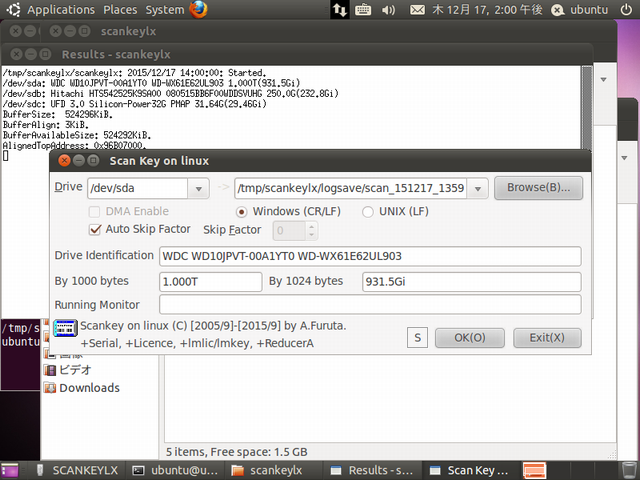Viewport: 640px width, 480px height.
Task: Open the clock date and time menu
Action: coord(487,9)
